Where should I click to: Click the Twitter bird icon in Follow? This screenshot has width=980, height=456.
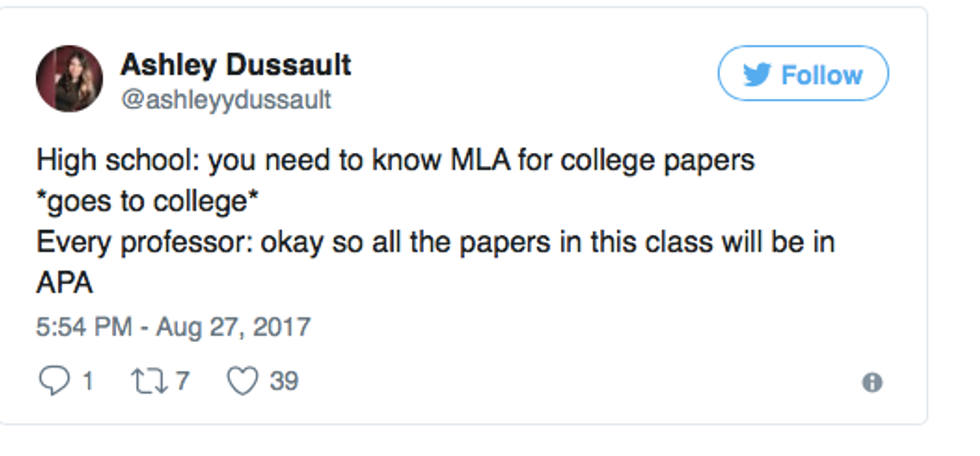click(x=757, y=75)
